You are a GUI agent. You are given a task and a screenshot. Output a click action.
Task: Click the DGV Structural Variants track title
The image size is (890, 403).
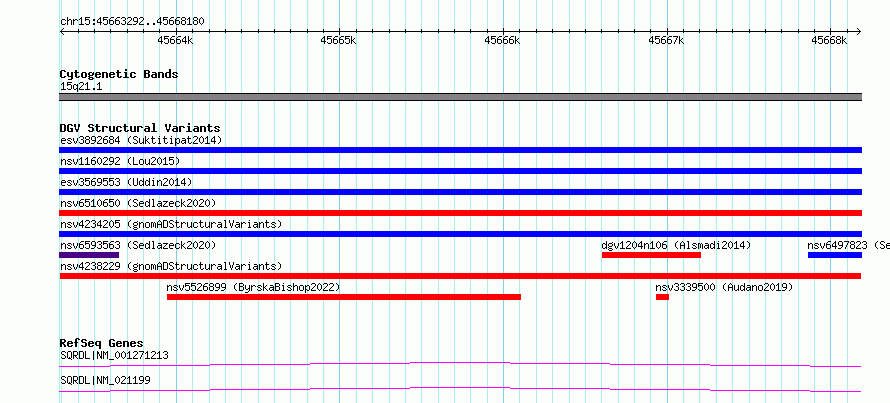coord(140,128)
